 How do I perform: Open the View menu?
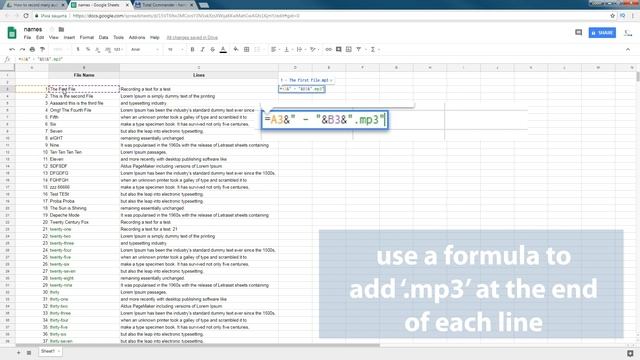point(54,38)
